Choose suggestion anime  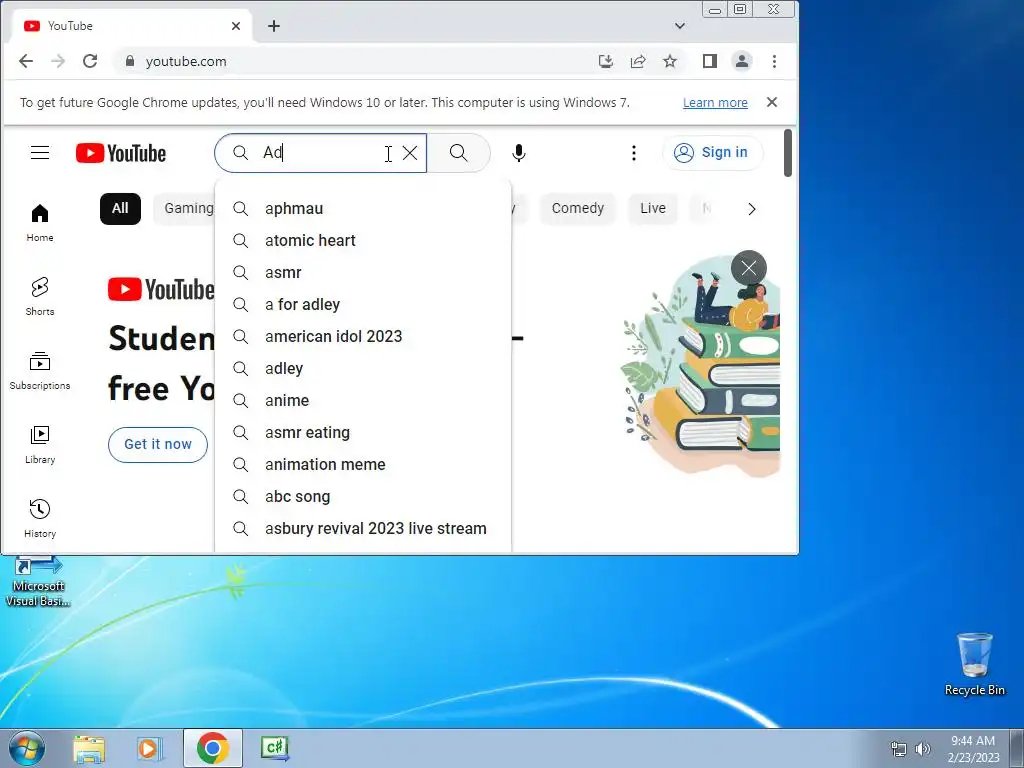(363, 400)
